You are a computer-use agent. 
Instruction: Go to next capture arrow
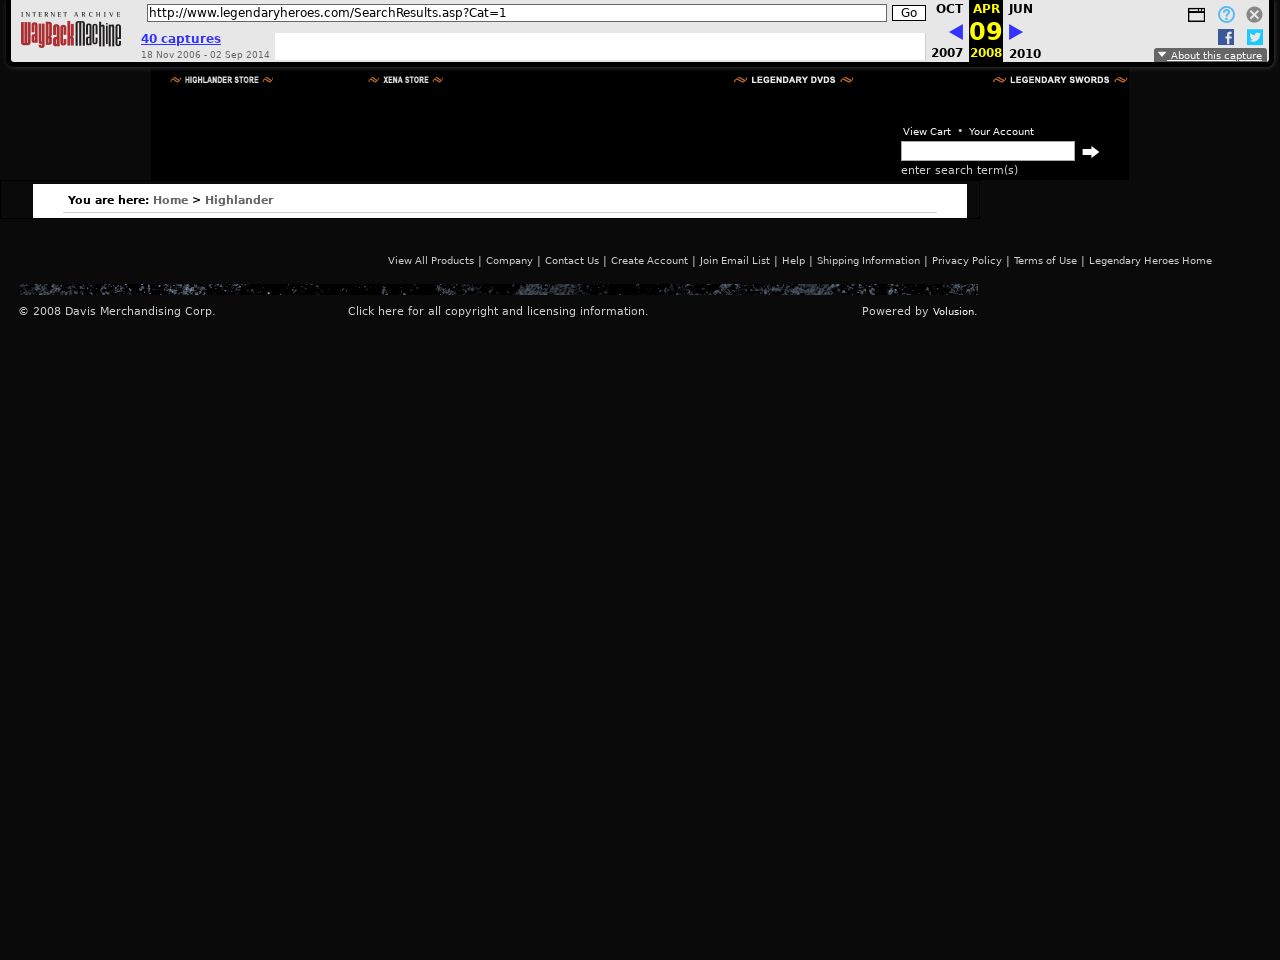(1015, 32)
